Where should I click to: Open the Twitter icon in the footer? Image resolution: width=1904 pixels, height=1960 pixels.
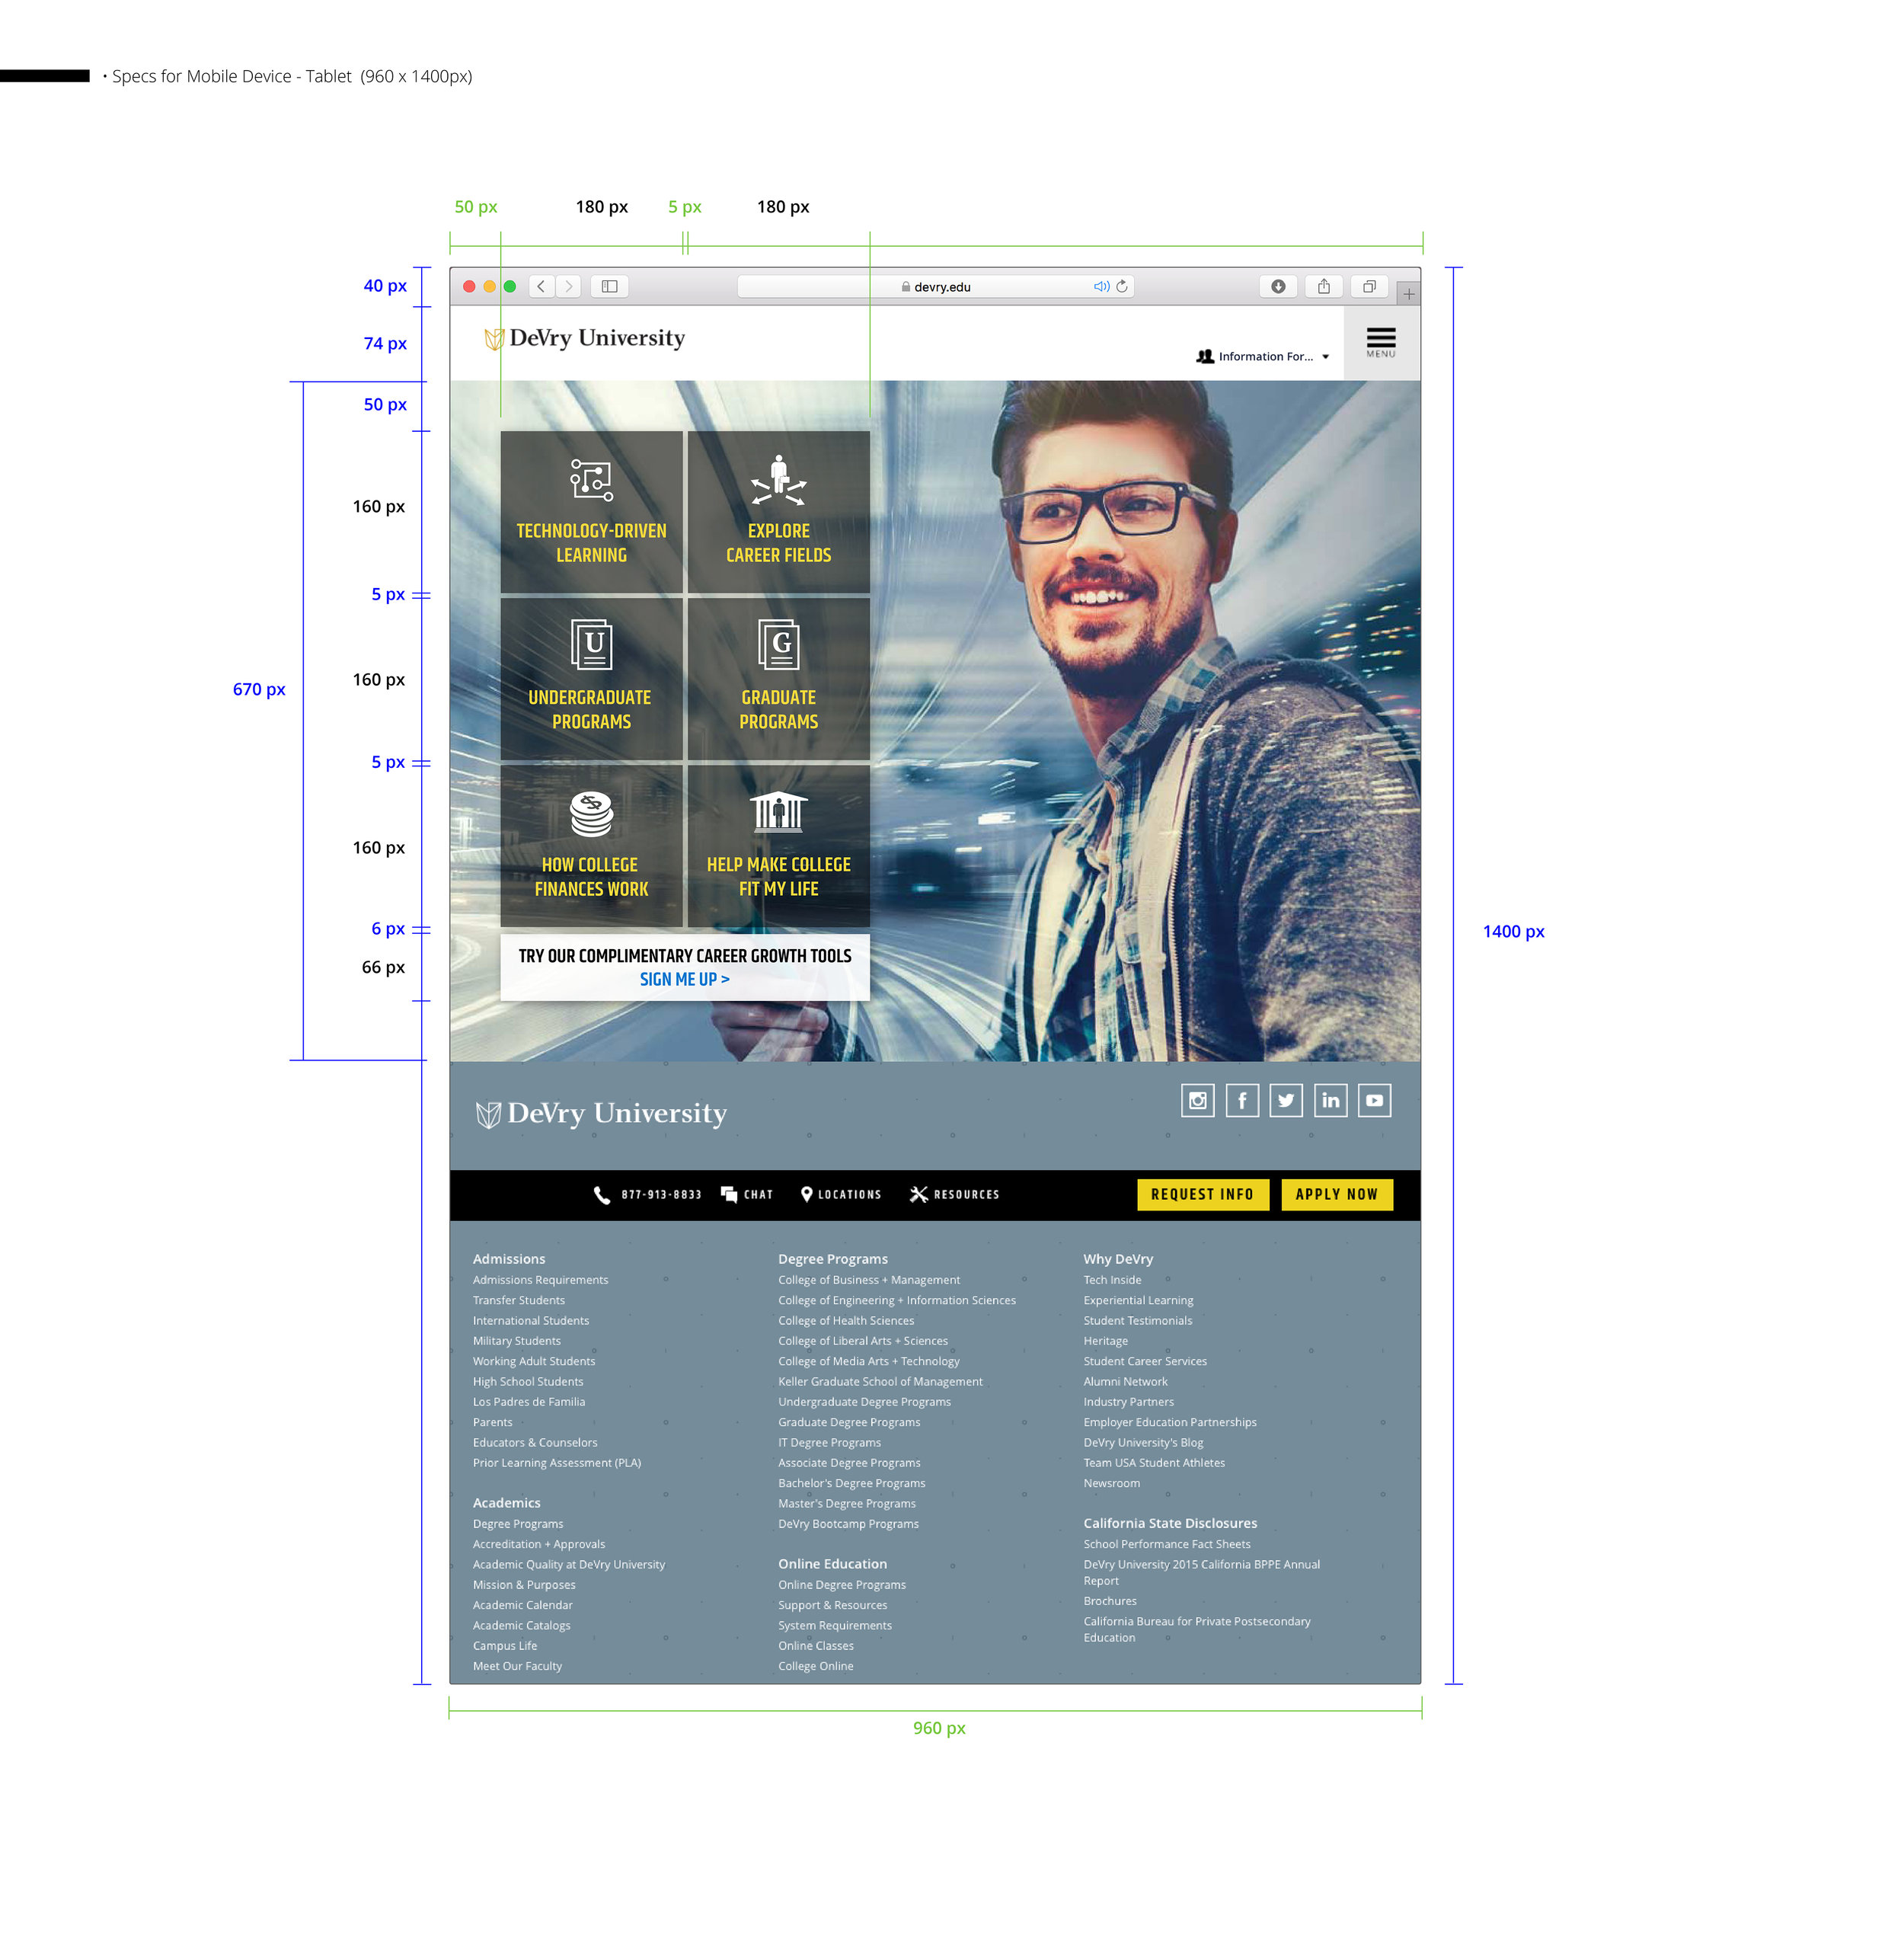tap(1286, 1101)
